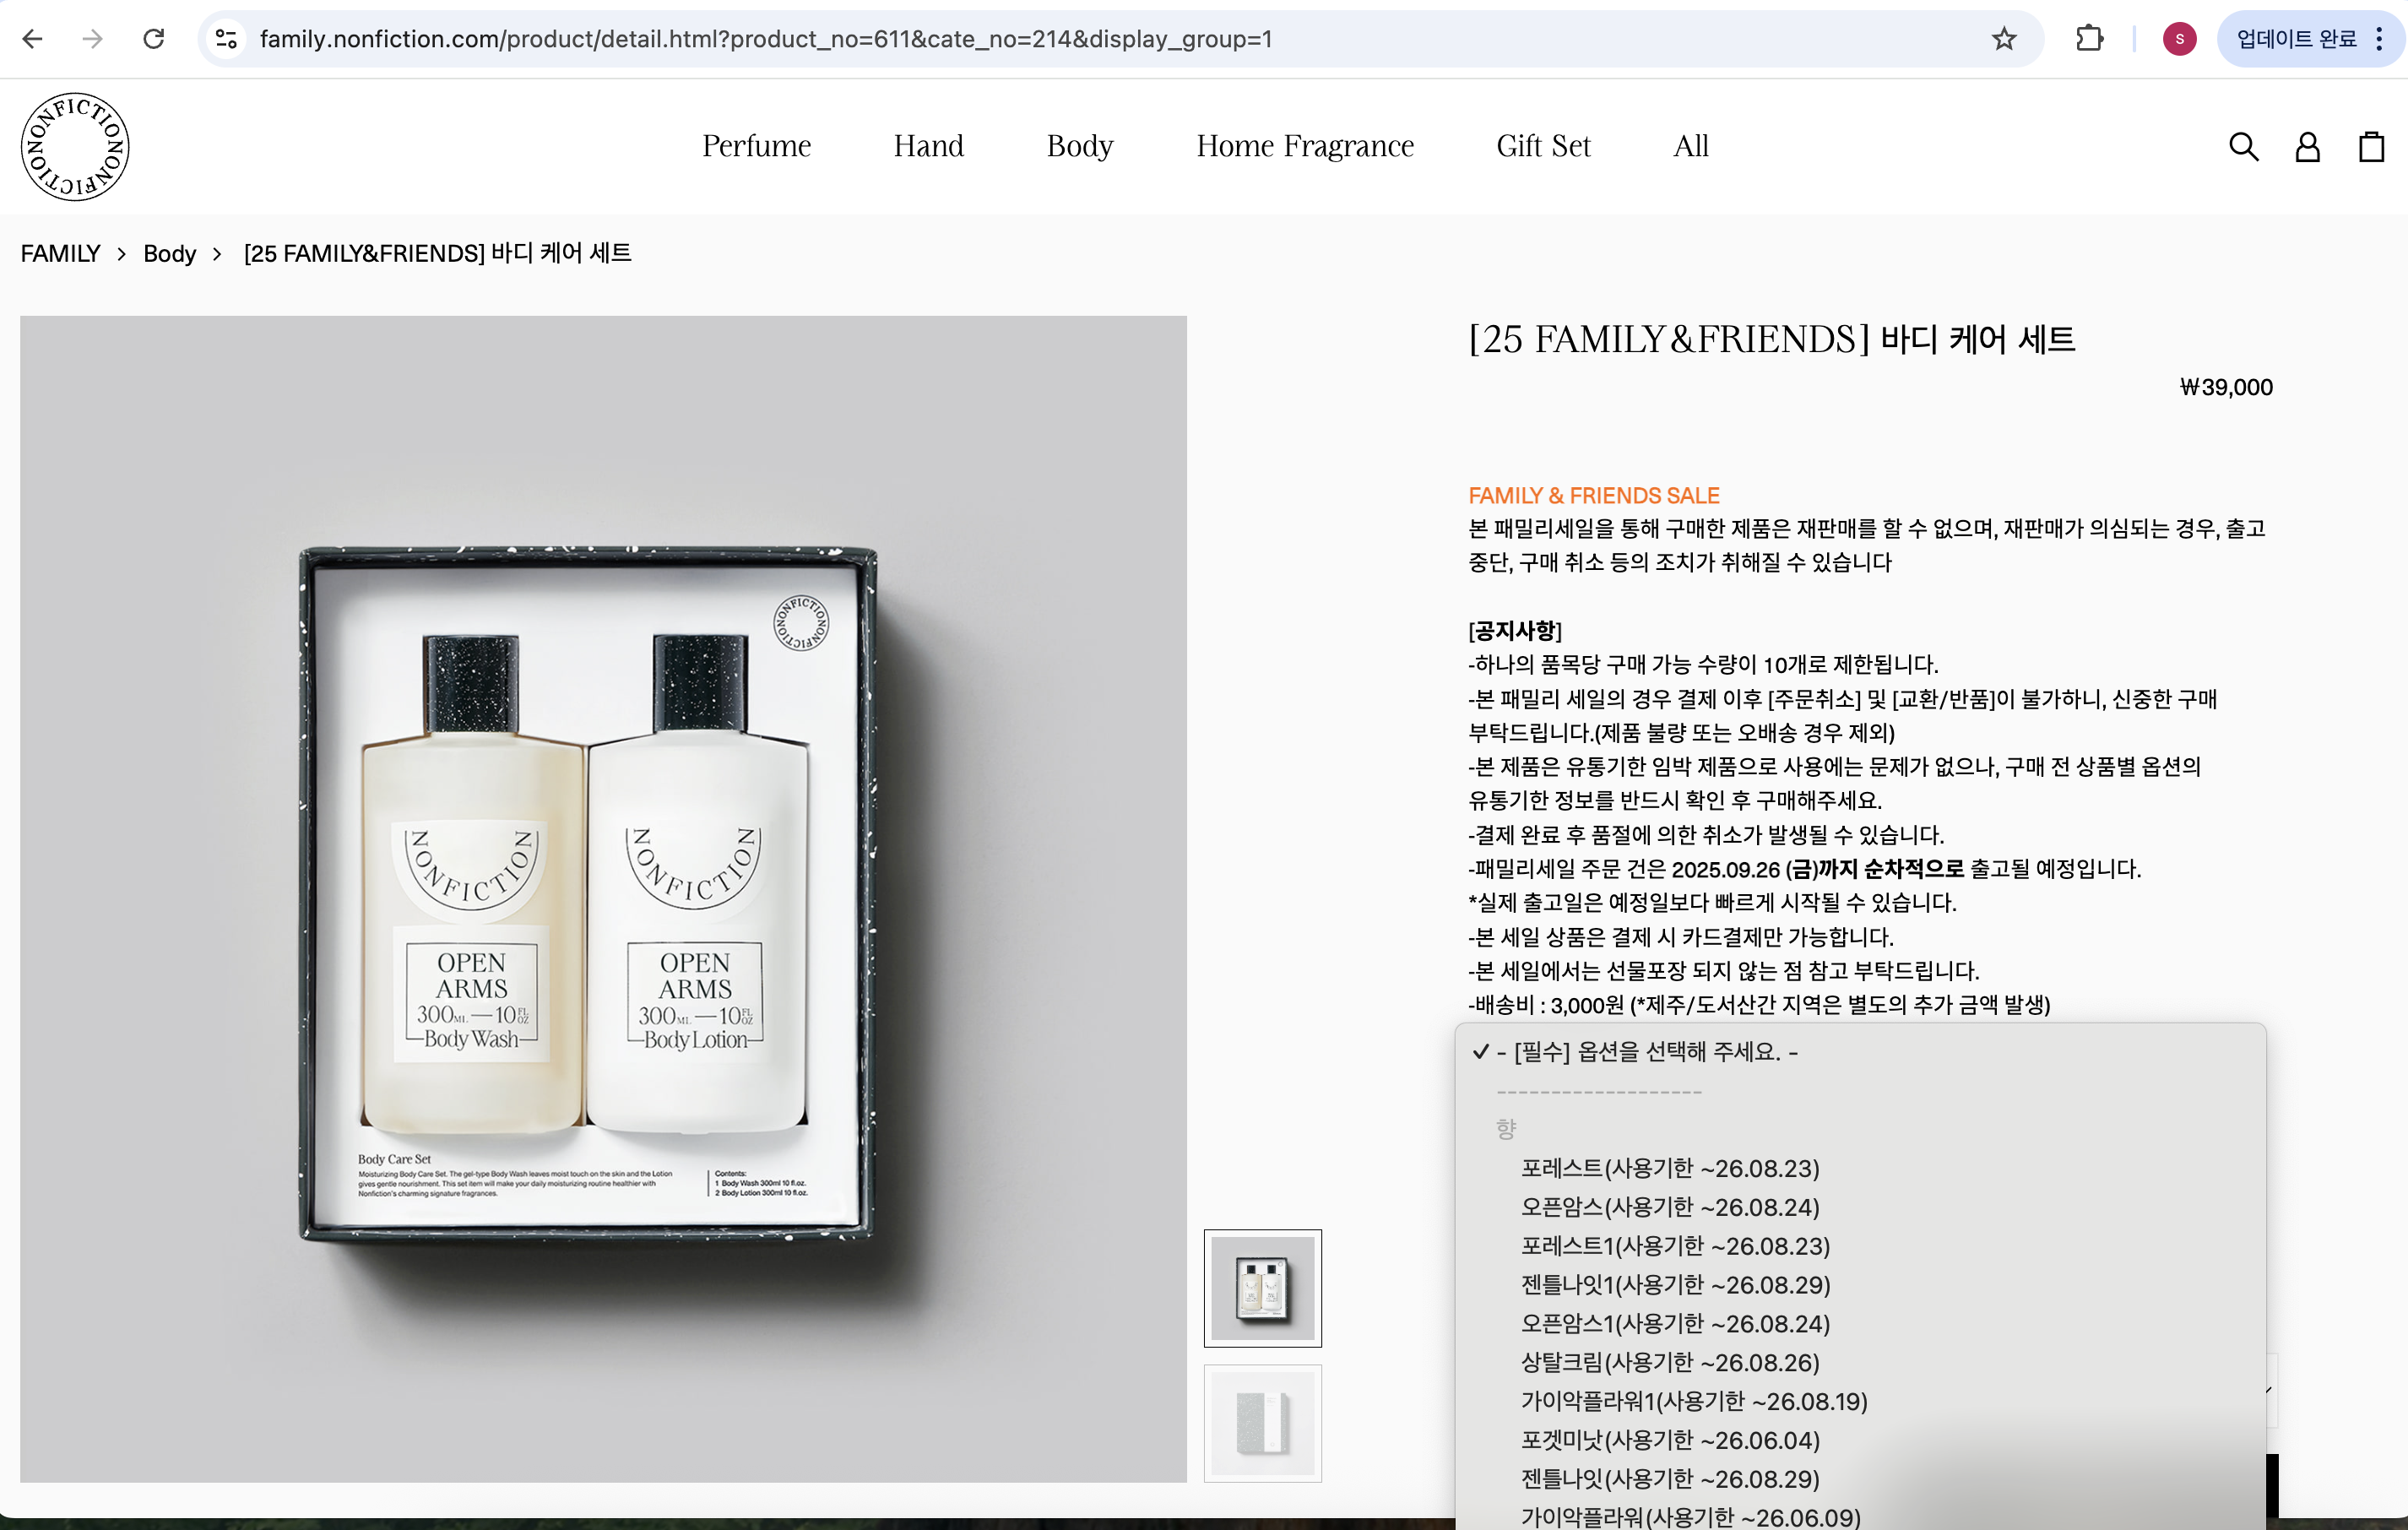Choose 포겟미낫 (~26.06.04) from dropdown

[x=1669, y=1440]
